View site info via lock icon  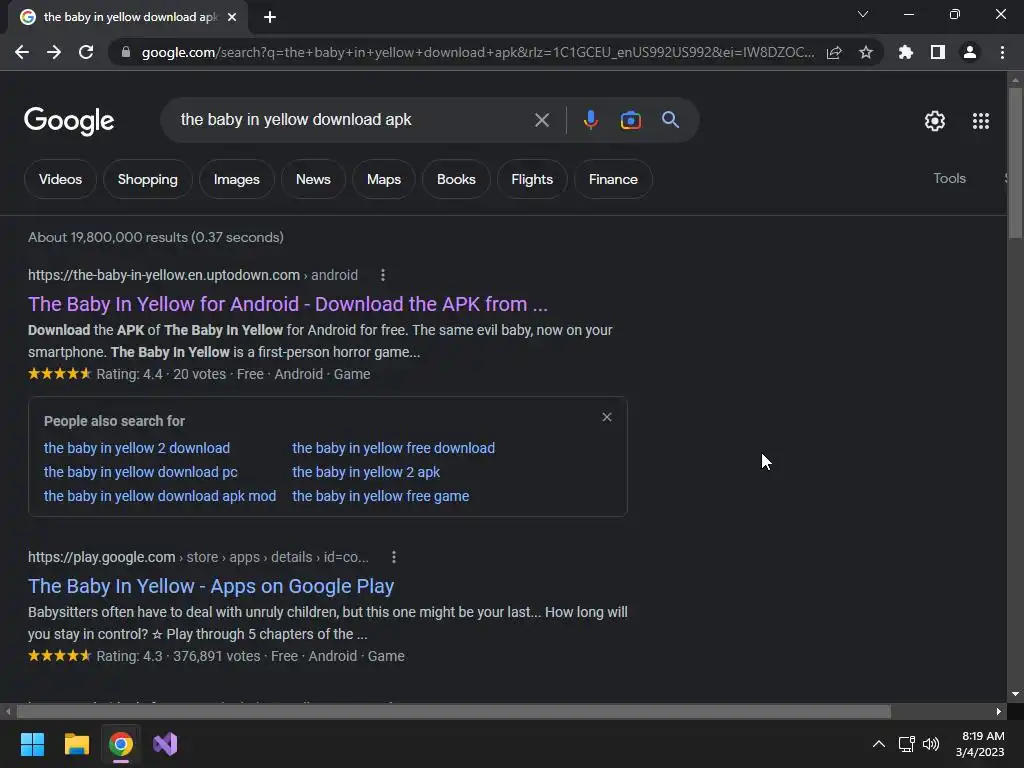[x=126, y=52]
